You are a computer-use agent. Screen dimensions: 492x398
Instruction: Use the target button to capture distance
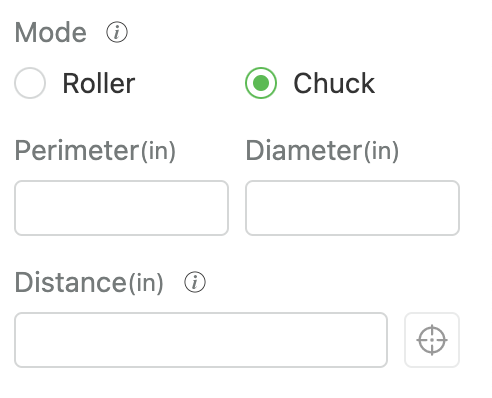click(432, 340)
